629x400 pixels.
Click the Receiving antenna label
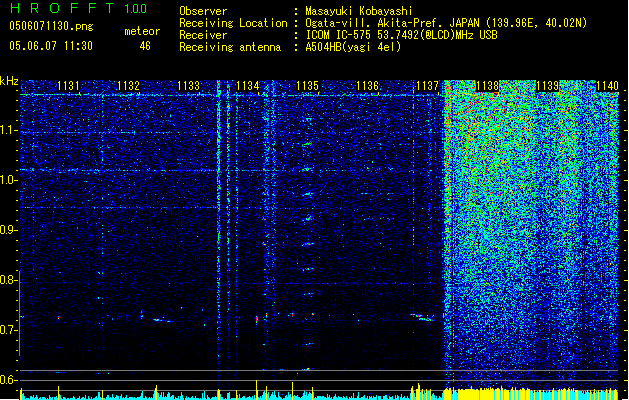[230, 47]
